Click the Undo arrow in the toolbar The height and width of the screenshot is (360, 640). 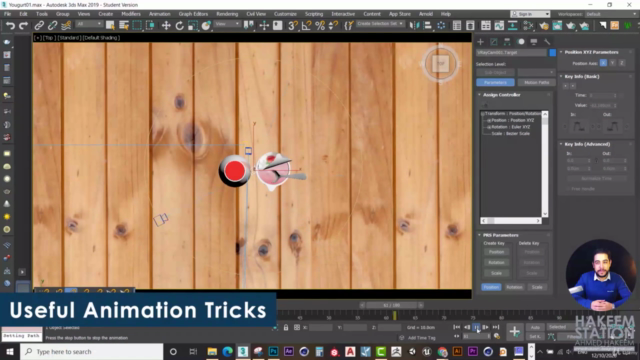click(x=10, y=26)
